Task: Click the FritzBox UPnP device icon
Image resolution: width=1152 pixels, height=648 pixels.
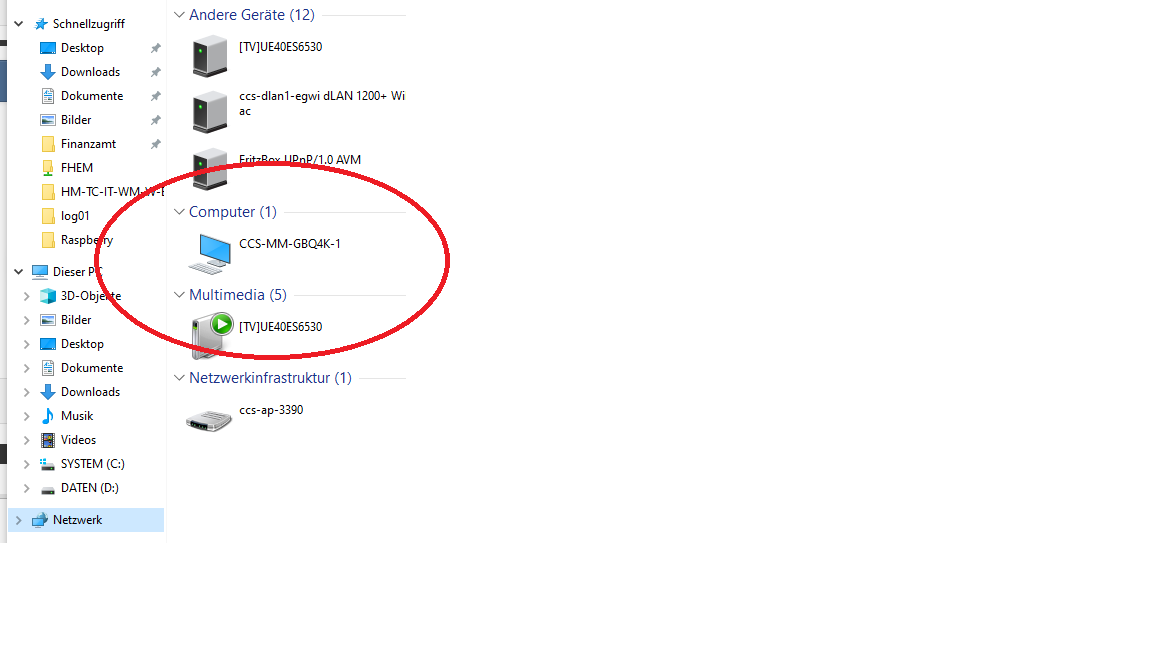Action: pyautogui.click(x=210, y=169)
